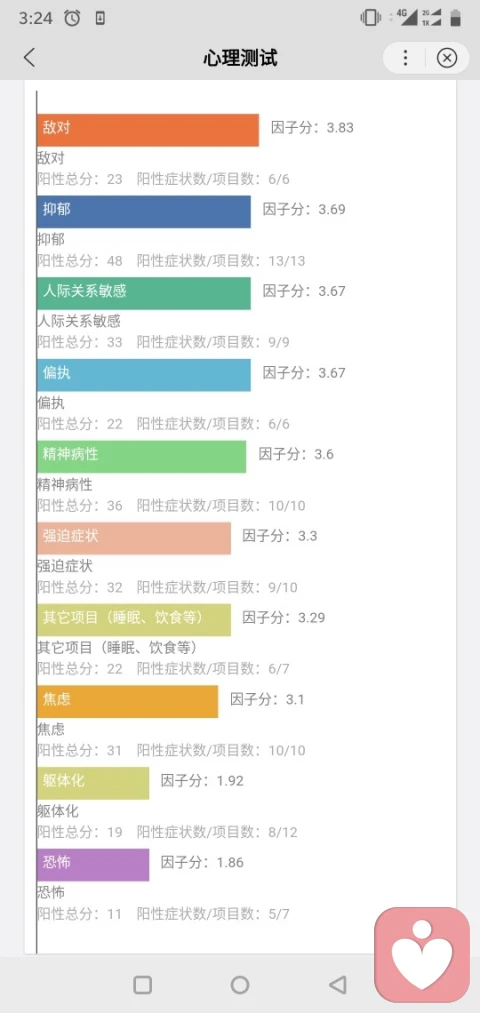Select the teal 人际关系敏感 bar
This screenshot has height=1013, width=480.
click(x=143, y=293)
